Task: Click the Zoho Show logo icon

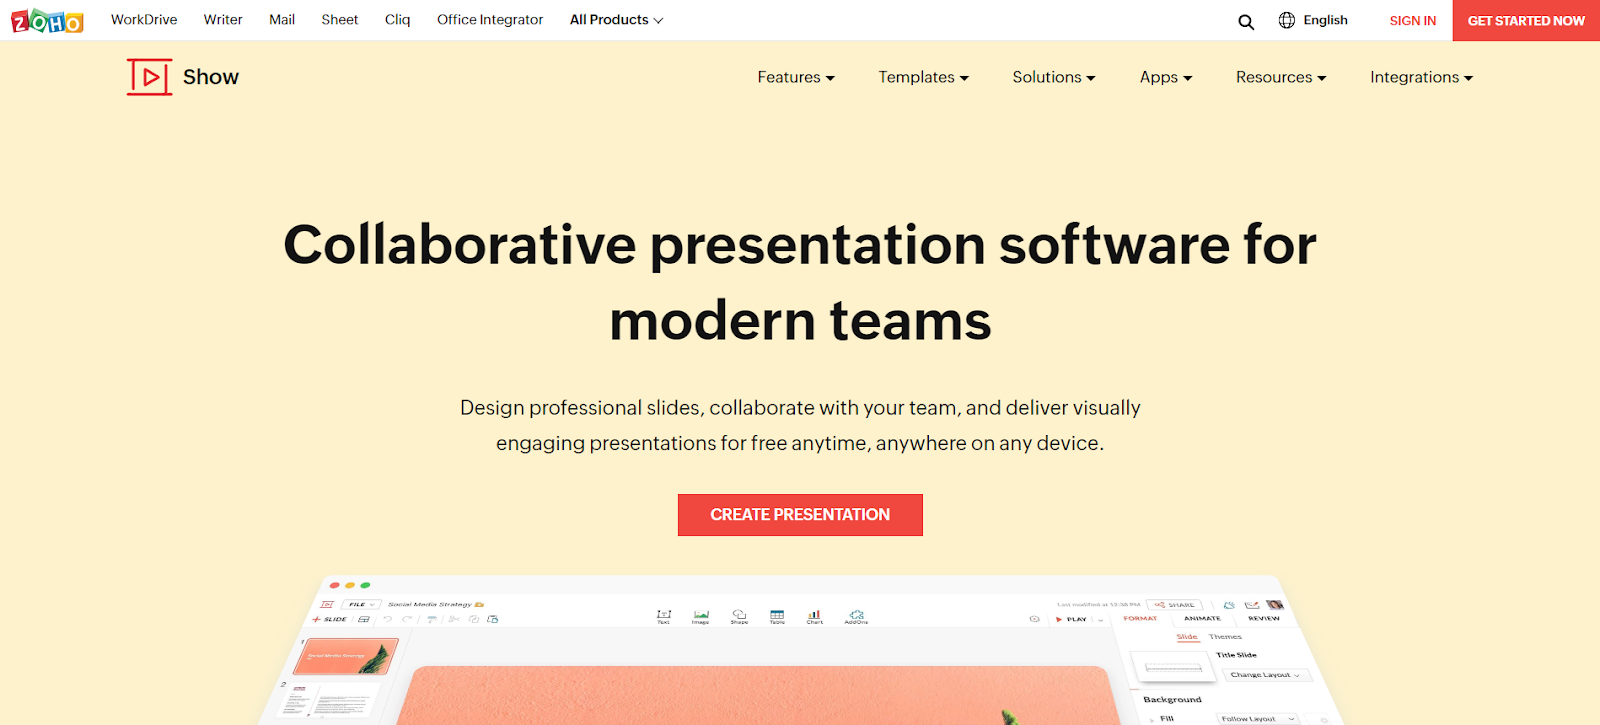Action: (149, 77)
